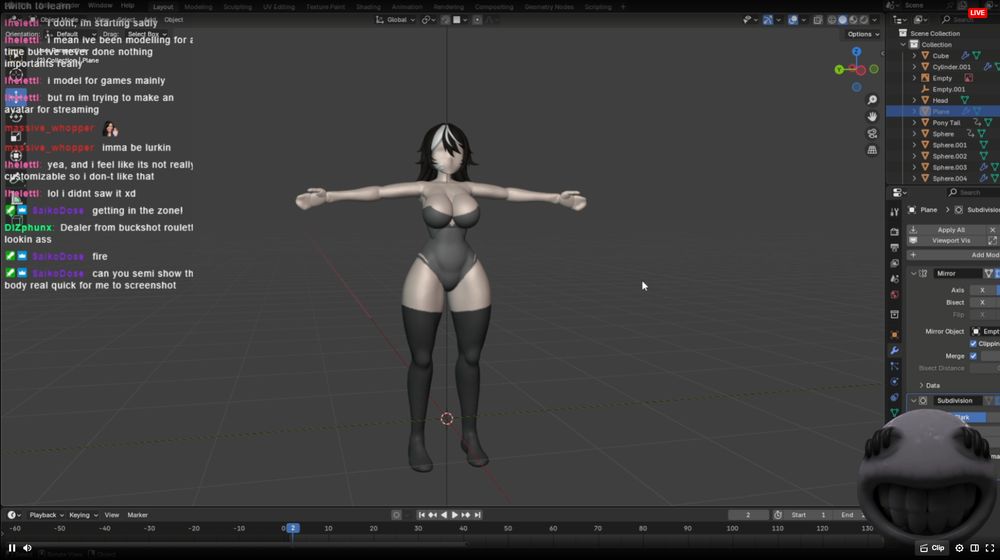
Task: Open the Render properties tab icon
Action: coord(894,232)
